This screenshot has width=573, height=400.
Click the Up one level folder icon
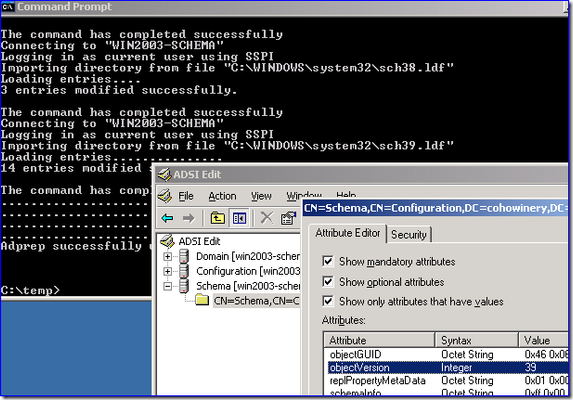click(217, 218)
